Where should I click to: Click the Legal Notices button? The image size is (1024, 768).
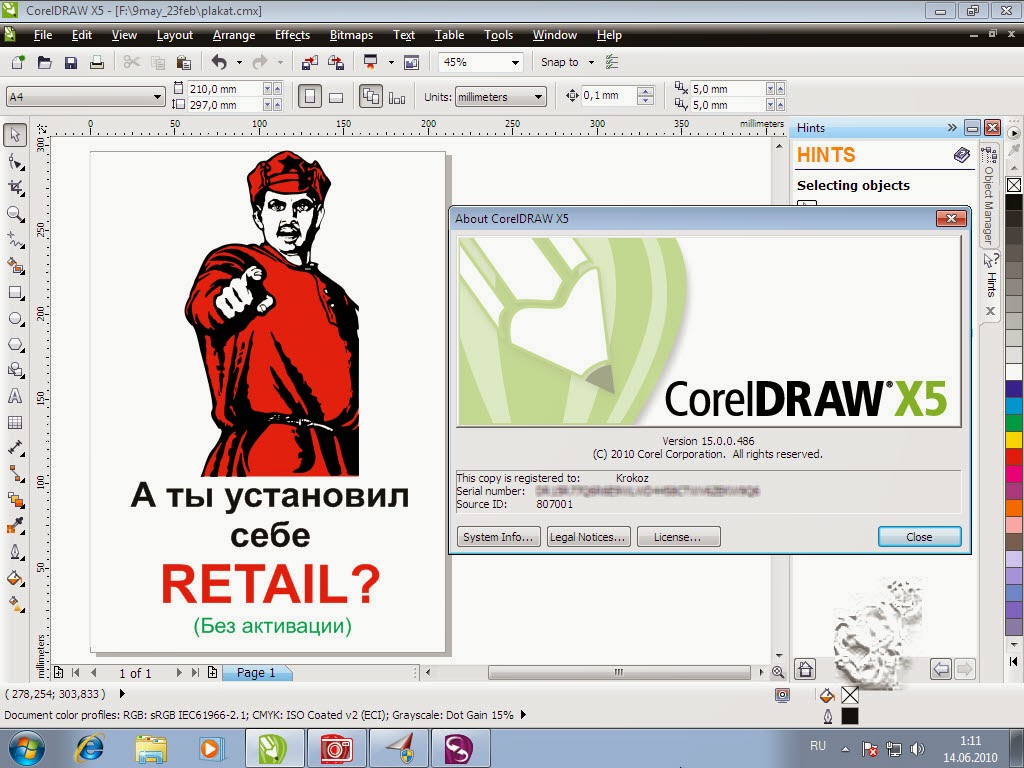pos(588,537)
